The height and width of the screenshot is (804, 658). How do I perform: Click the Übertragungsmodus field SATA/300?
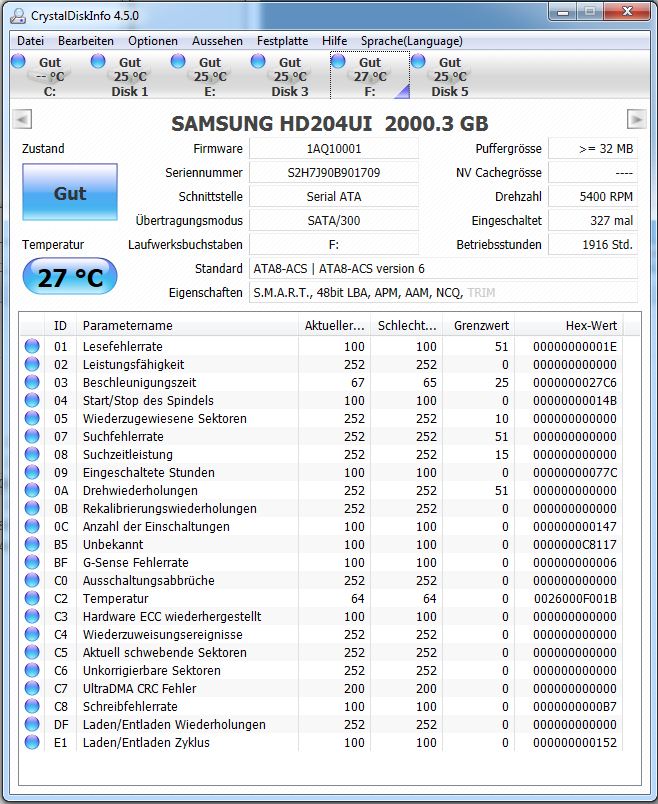click(x=334, y=220)
